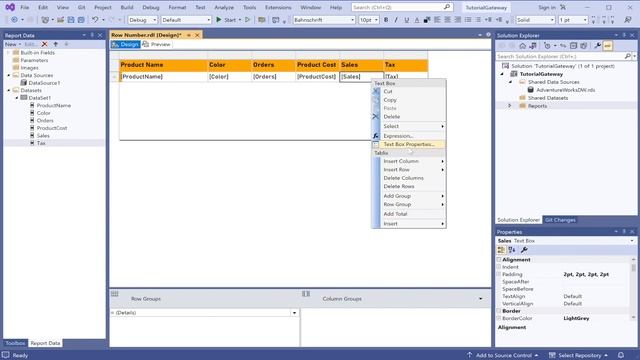Collapse the Border category in Properties
640x360 pixels.
tap(499, 311)
